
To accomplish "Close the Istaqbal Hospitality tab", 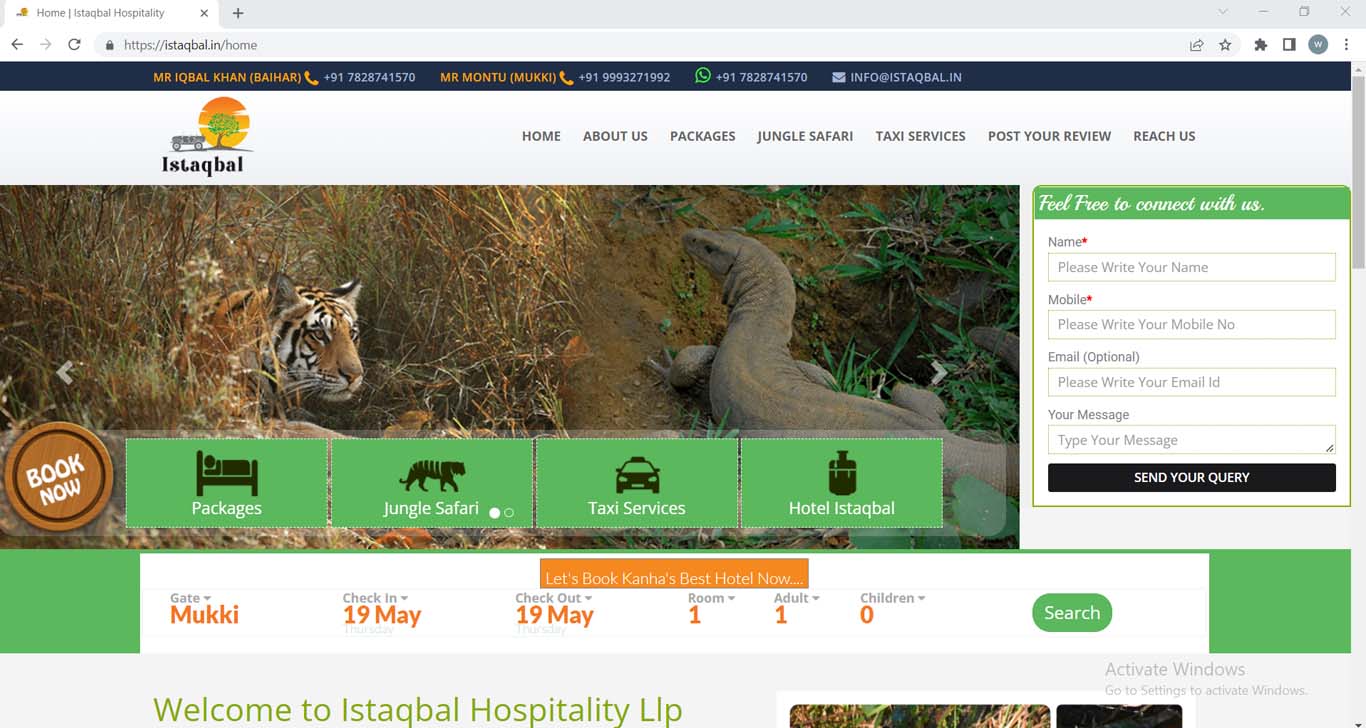I will click(204, 13).
